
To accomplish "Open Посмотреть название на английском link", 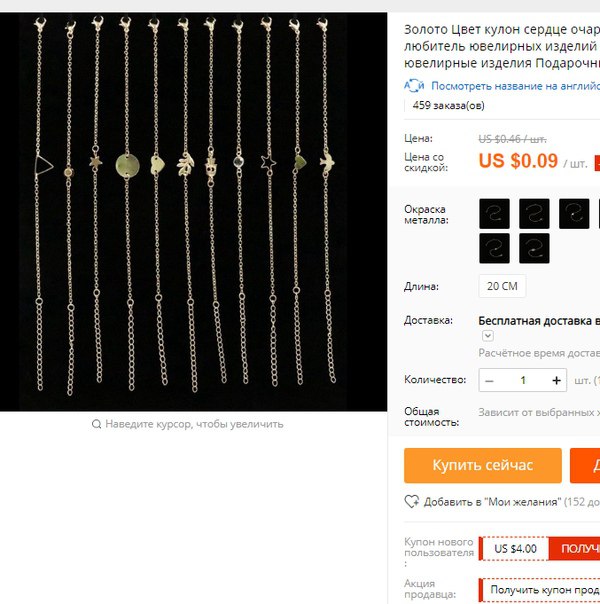I will pyautogui.click(x=515, y=86).
